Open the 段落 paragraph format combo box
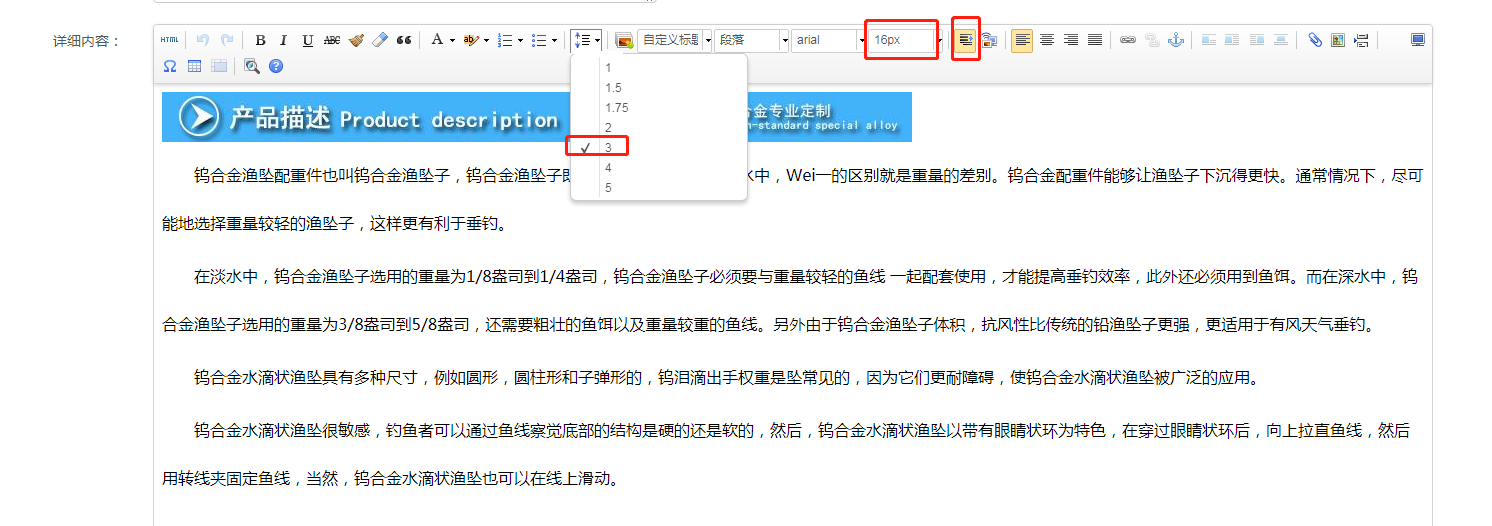This screenshot has width=1492, height=526. pyautogui.click(x=753, y=40)
